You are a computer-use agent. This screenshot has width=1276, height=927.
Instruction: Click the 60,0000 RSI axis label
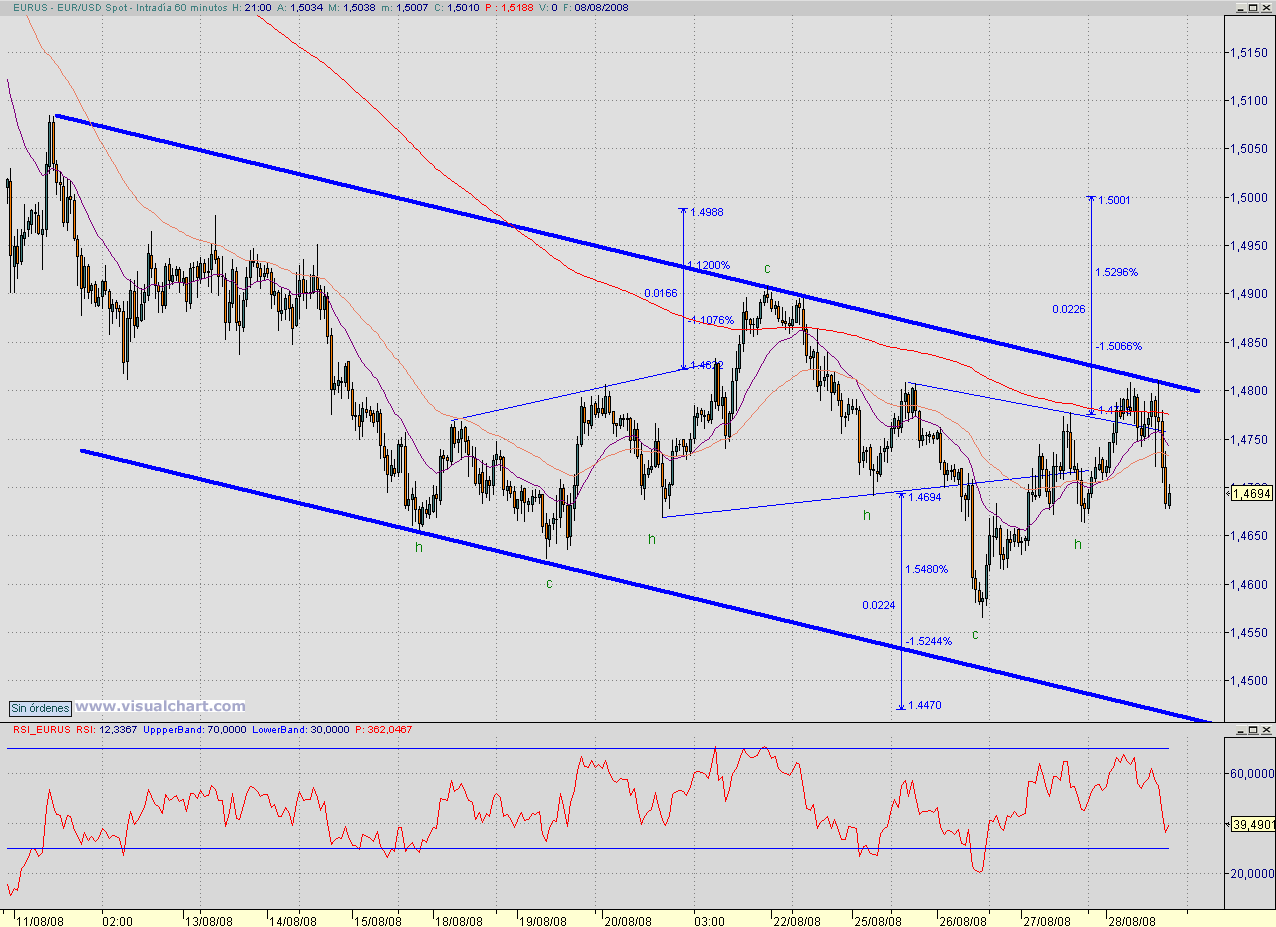[1250, 773]
